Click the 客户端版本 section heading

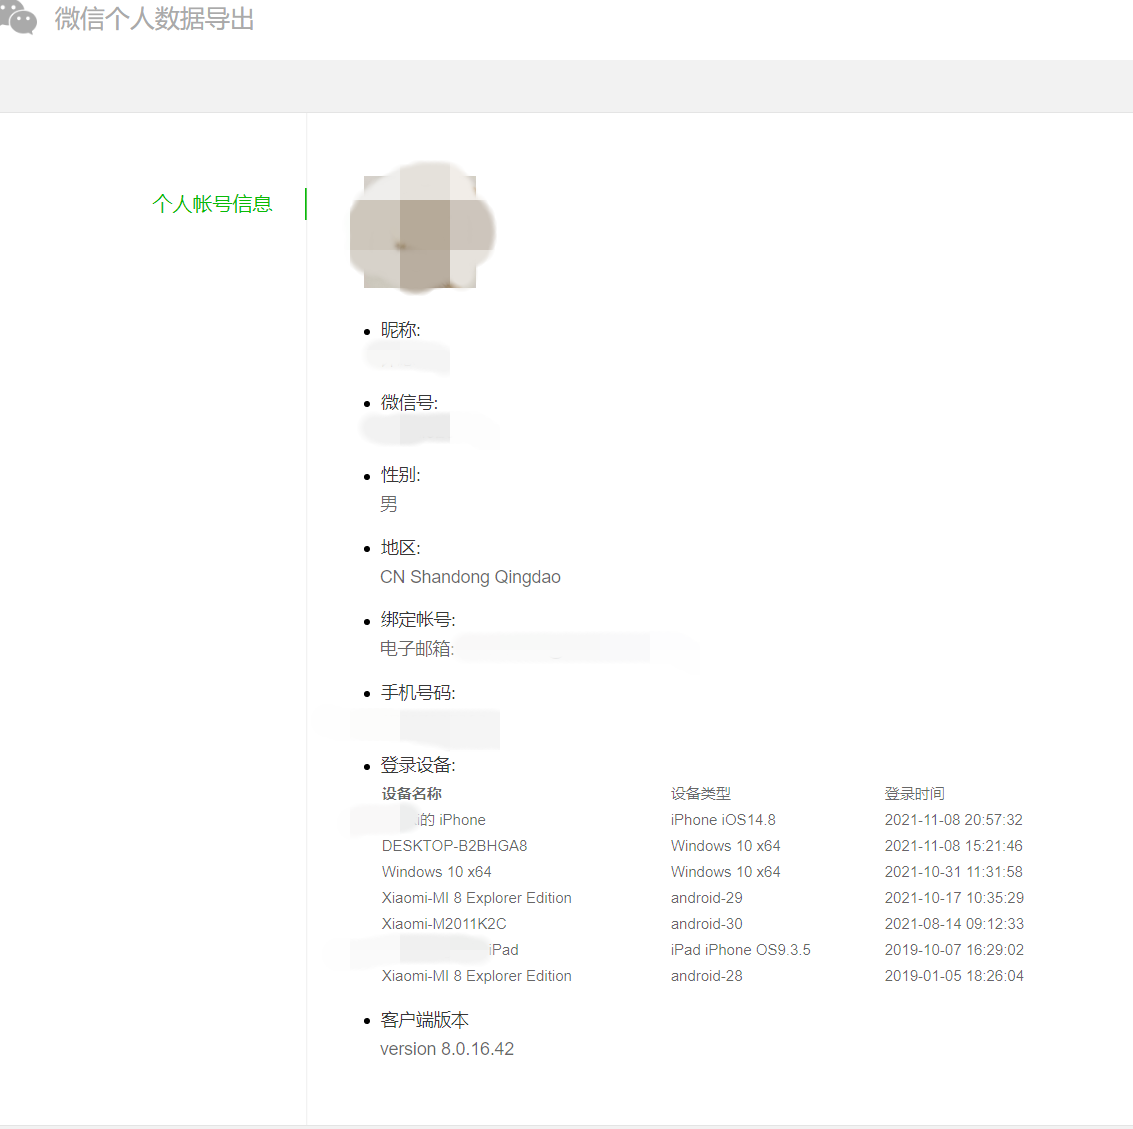coord(424,1019)
